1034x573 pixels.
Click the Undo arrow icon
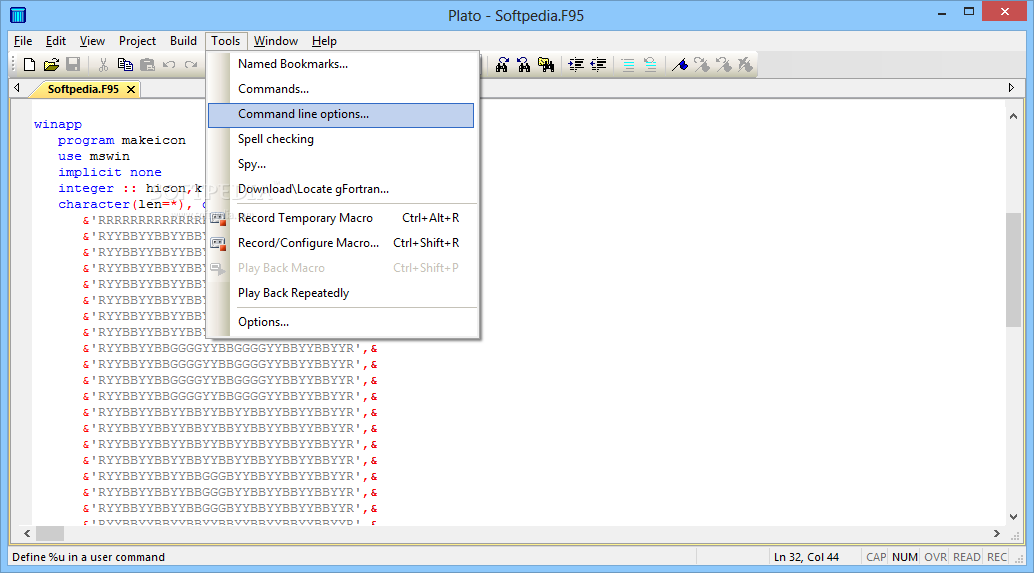(169, 65)
